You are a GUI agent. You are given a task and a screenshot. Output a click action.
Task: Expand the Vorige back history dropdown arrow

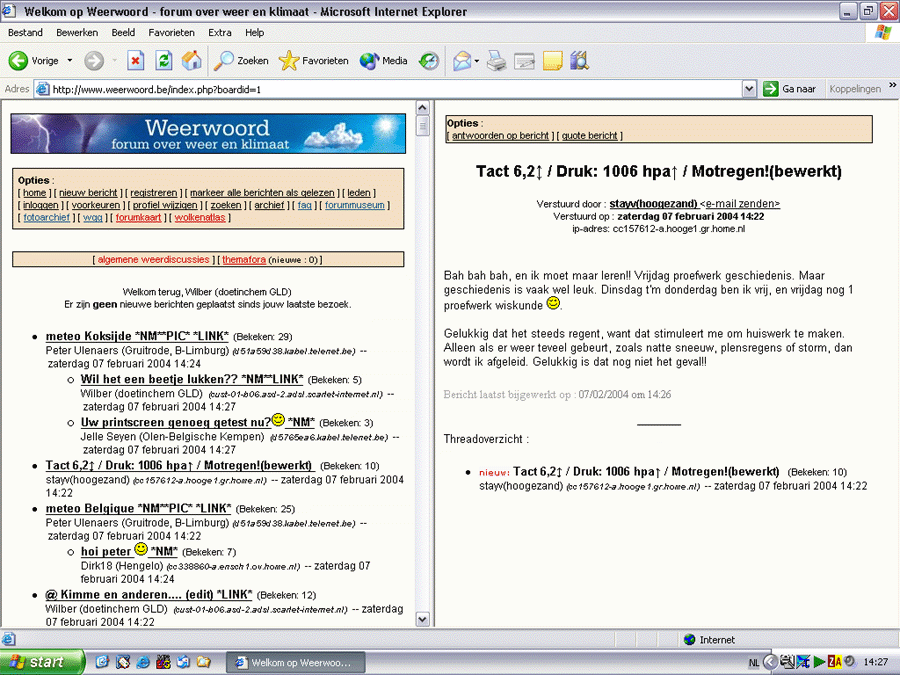pyautogui.click(x=70, y=61)
